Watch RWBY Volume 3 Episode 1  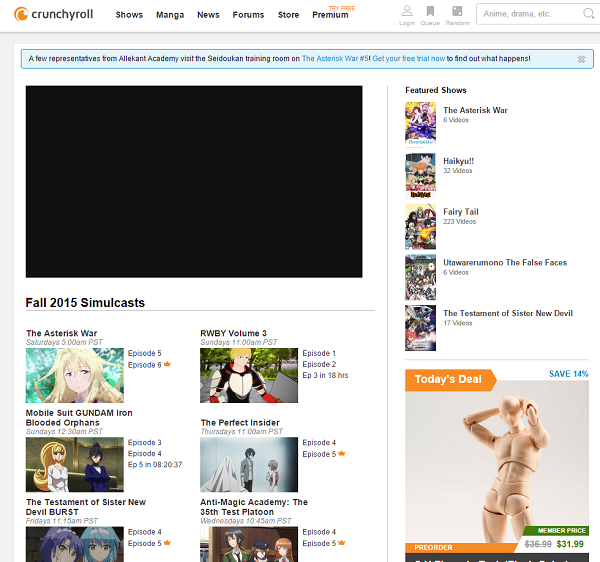coord(319,353)
